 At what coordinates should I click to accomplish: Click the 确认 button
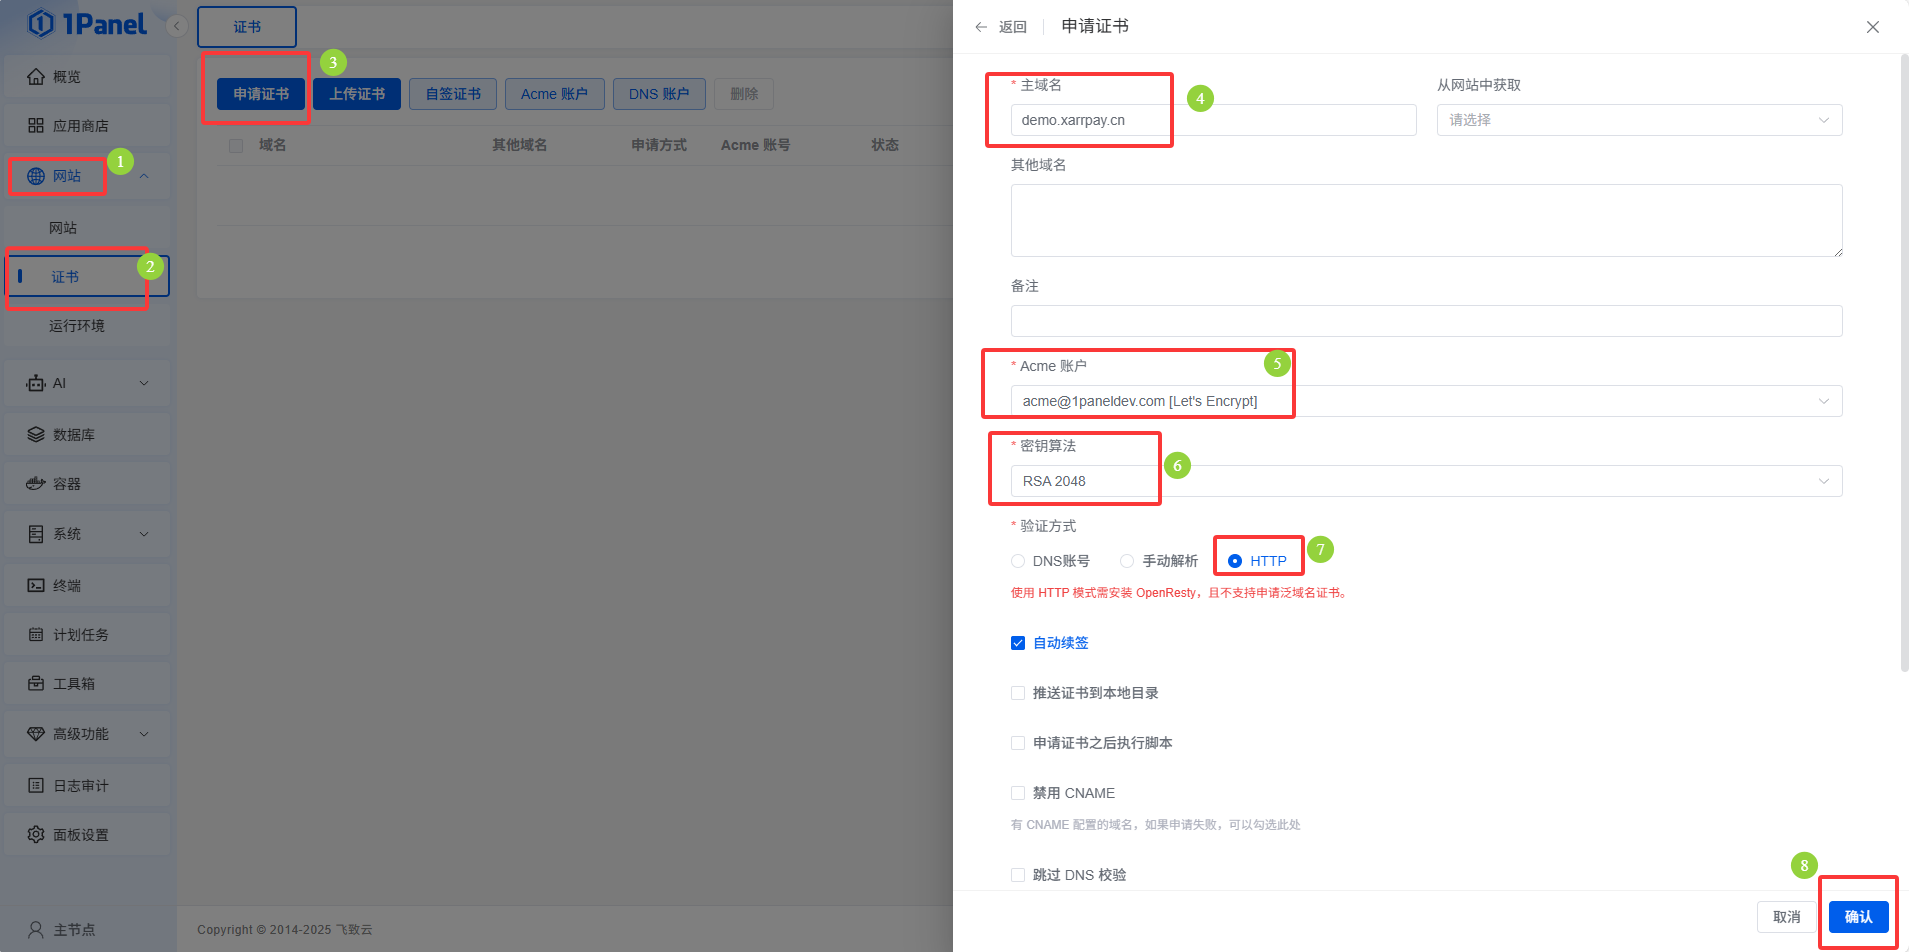click(x=1858, y=917)
